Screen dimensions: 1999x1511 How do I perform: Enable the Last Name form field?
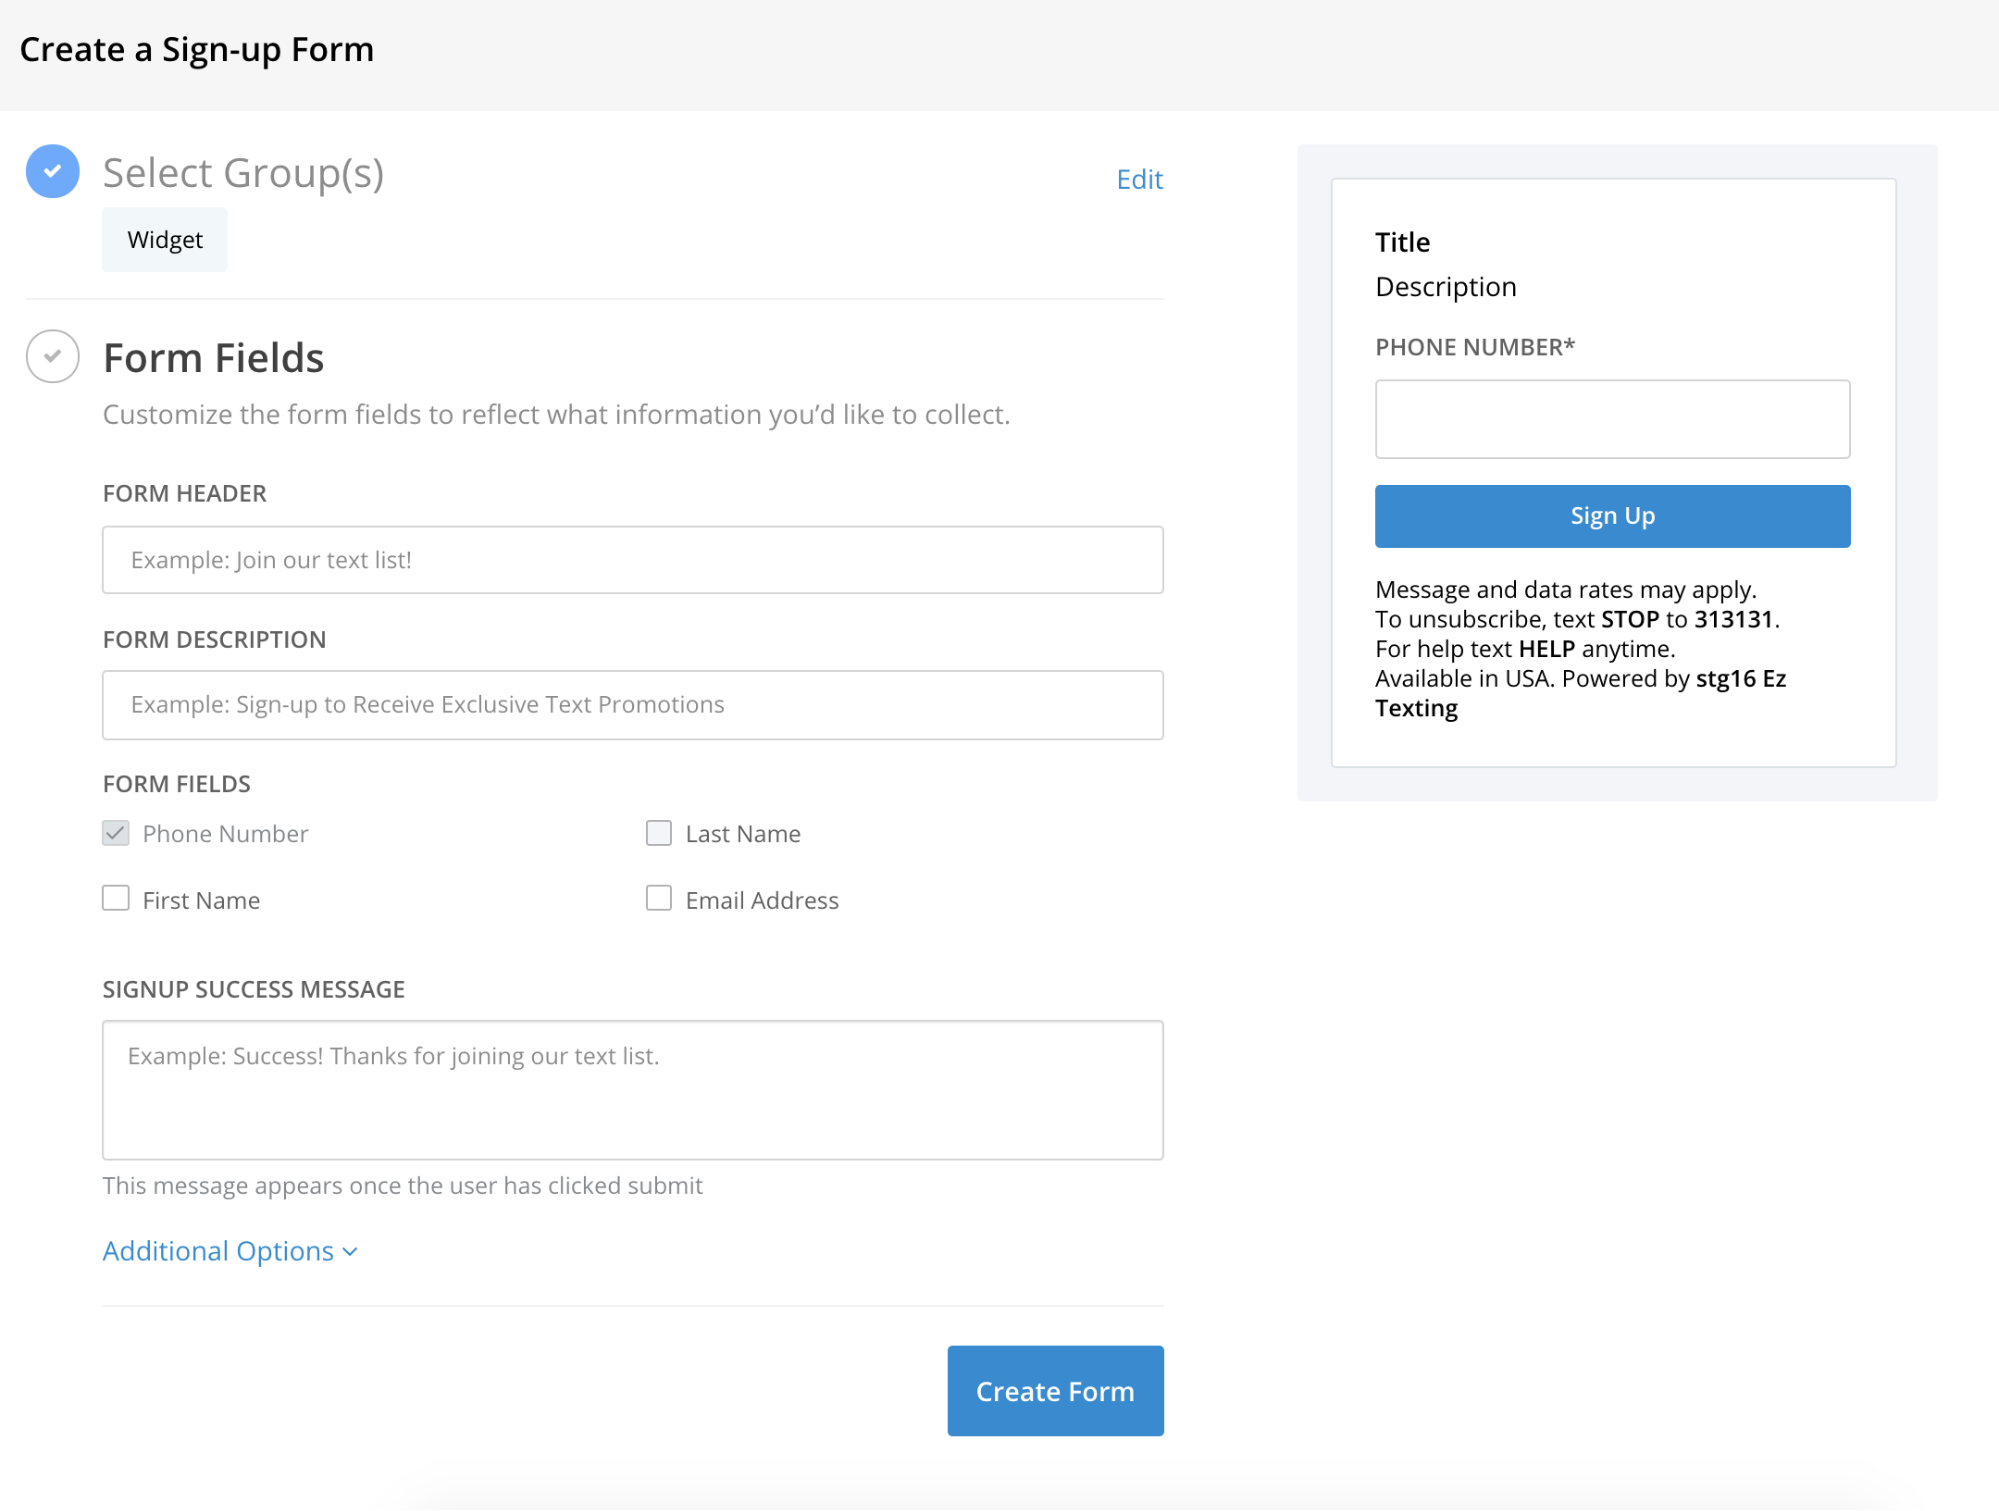[658, 832]
